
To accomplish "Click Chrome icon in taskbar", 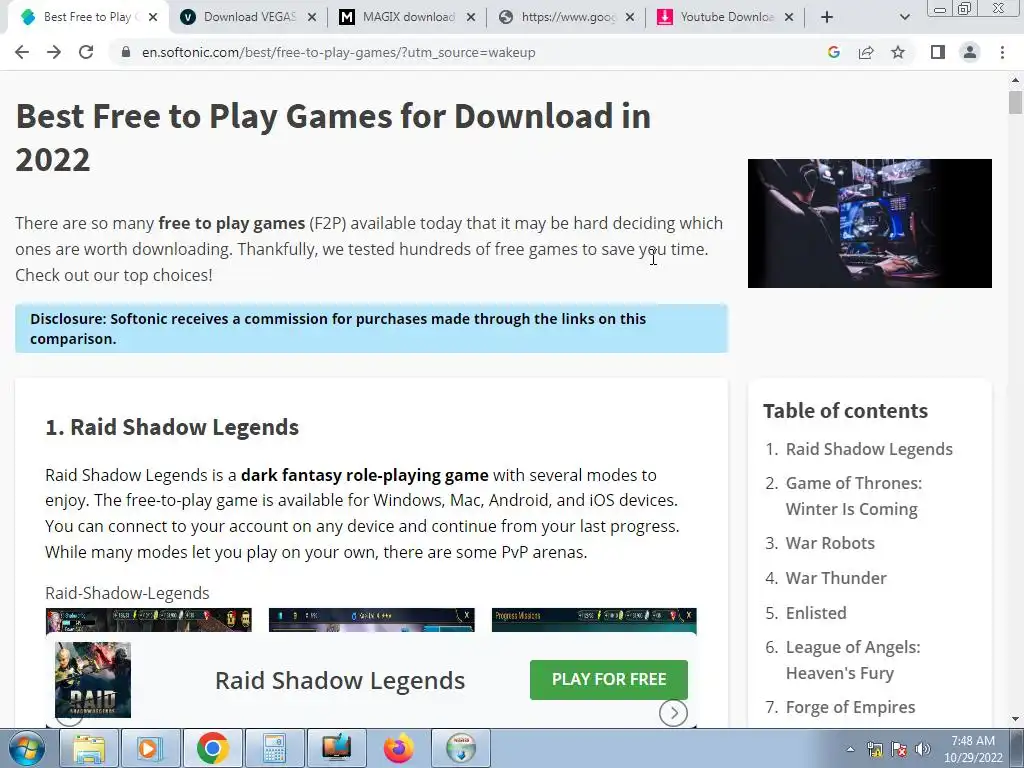I will point(212,748).
